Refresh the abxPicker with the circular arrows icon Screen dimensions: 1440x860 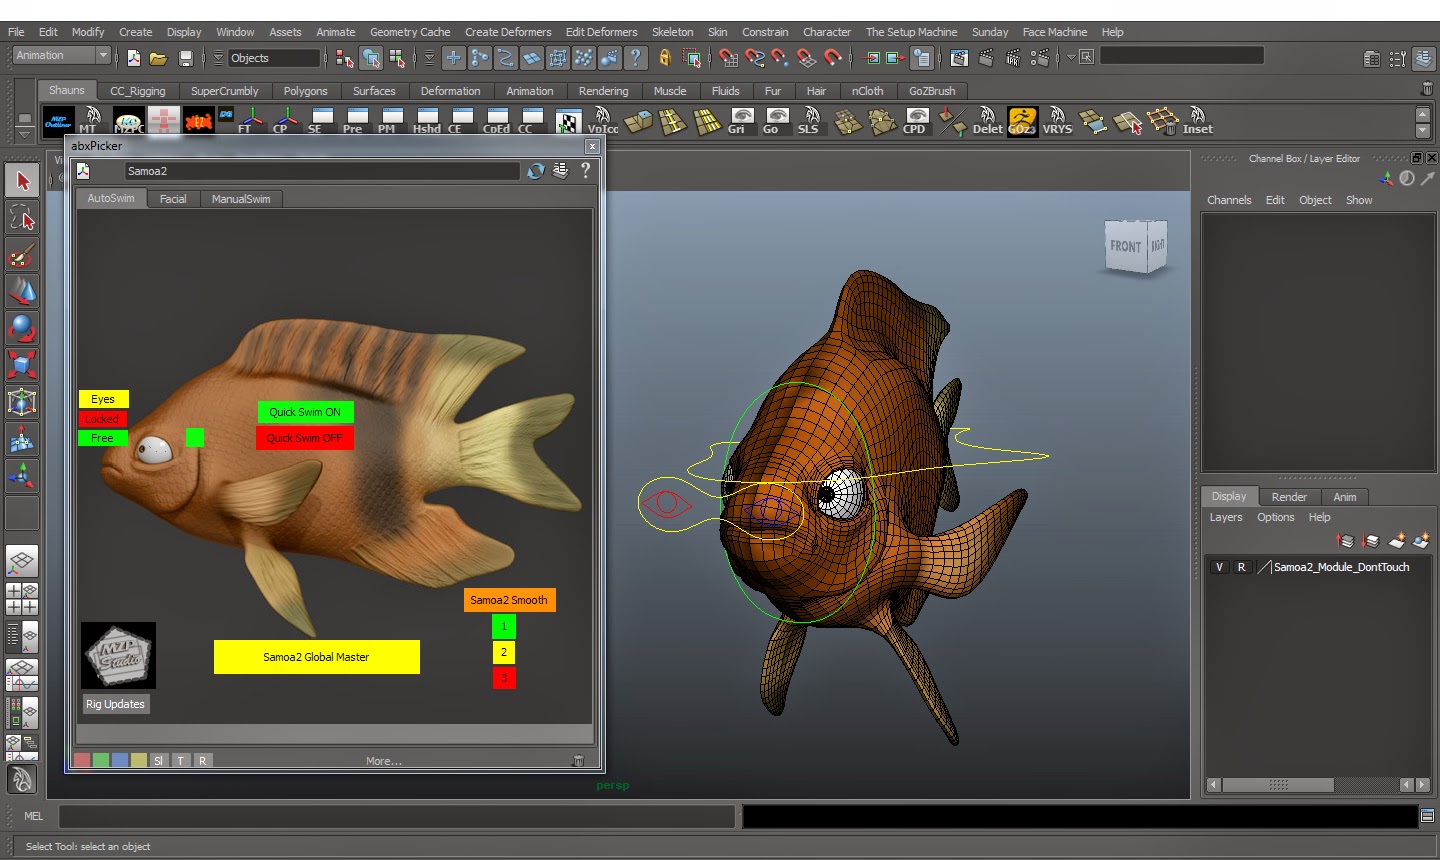click(x=536, y=171)
